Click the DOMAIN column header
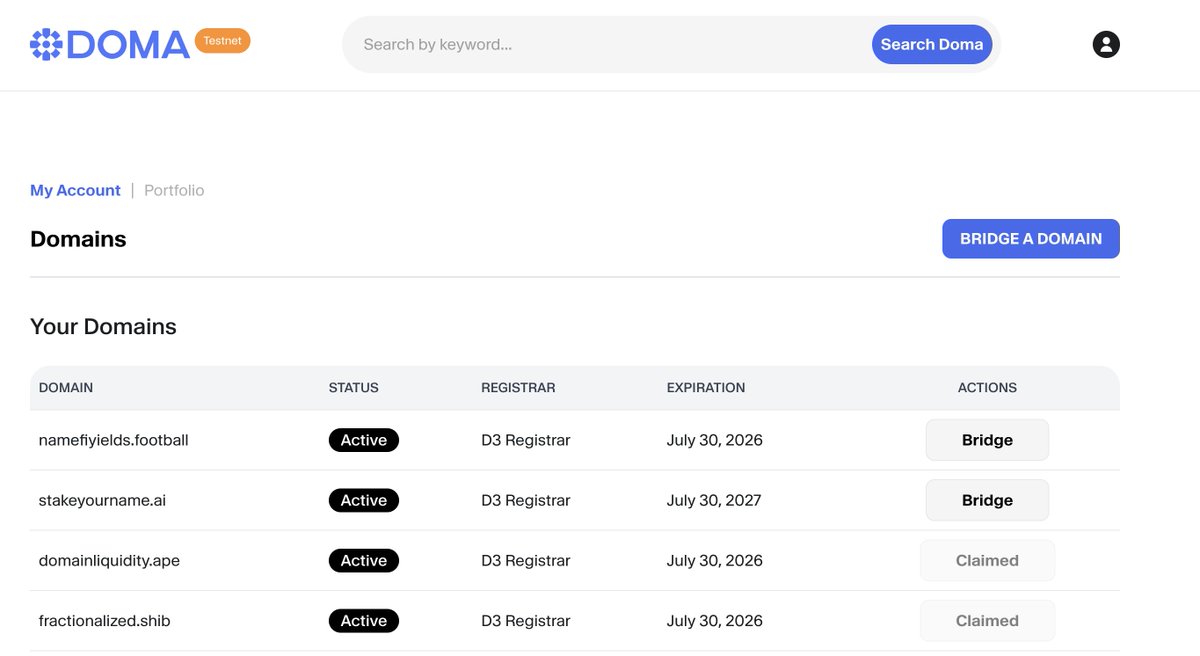This screenshot has width=1200, height=656. point(65,387)
